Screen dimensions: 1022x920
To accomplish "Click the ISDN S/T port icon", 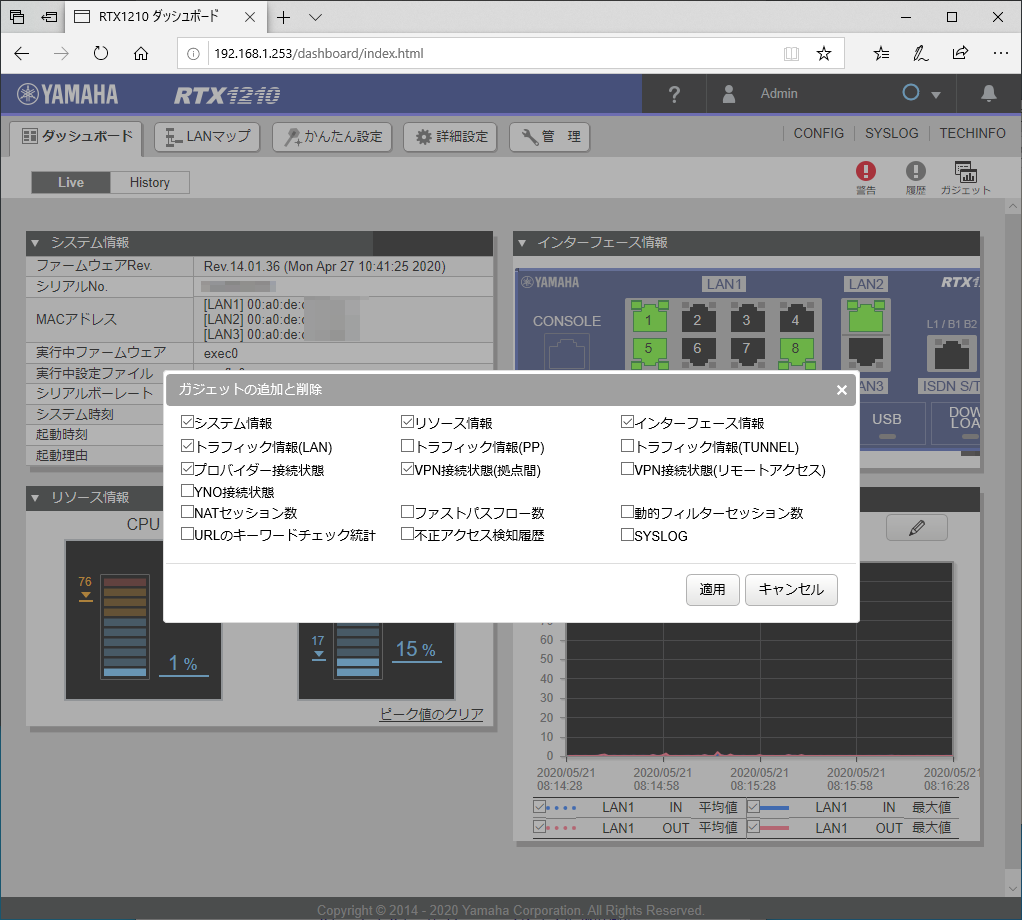I will 952,355.
